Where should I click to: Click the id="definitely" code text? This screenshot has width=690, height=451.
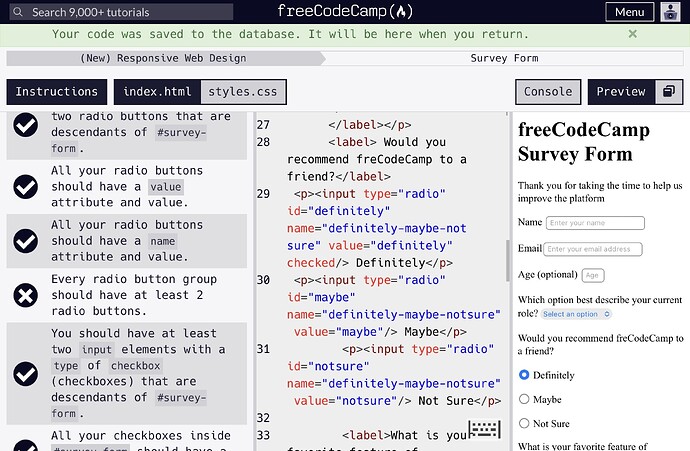point(338,211)
